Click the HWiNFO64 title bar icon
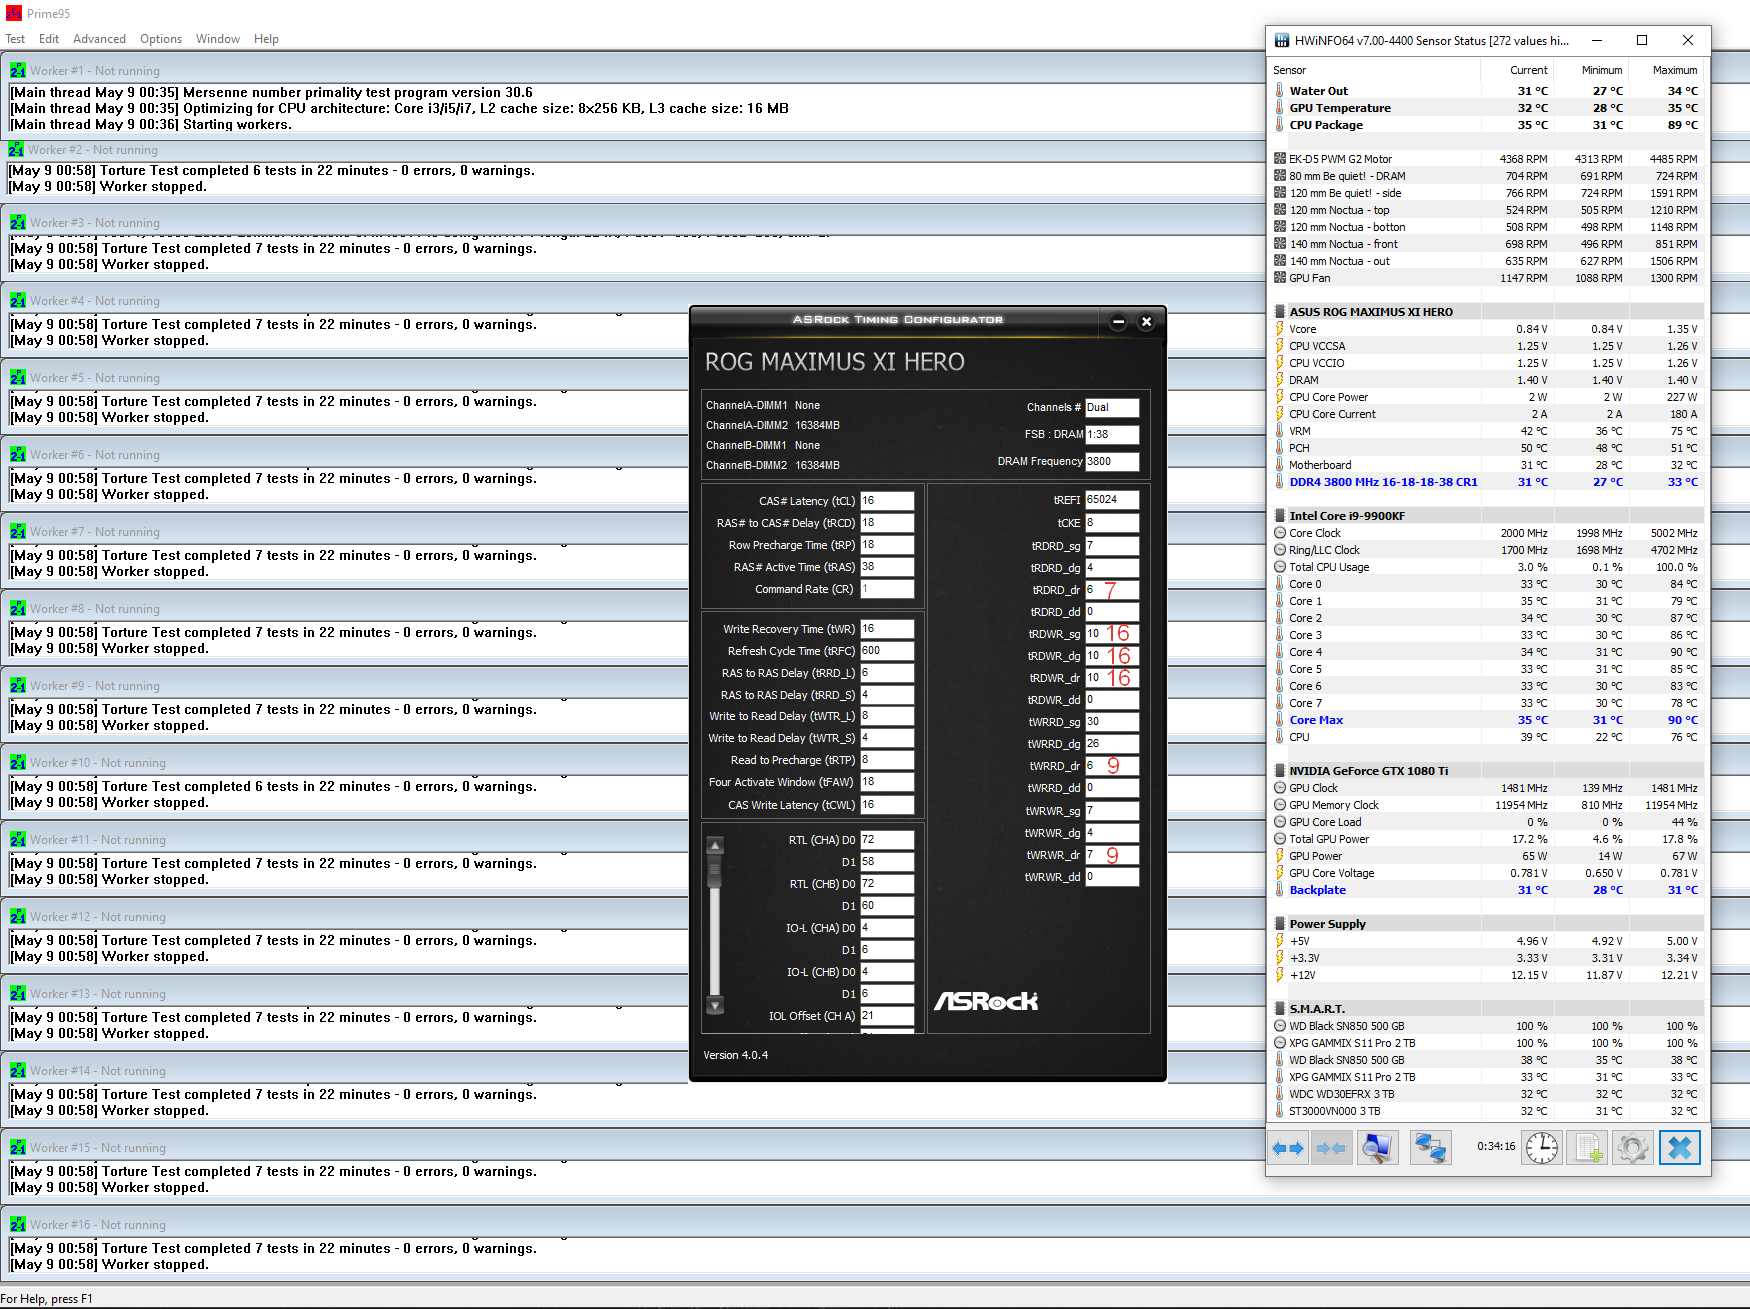Screen dimensions: 1750x1309 pyautogui.click(x=1282, y=41)
